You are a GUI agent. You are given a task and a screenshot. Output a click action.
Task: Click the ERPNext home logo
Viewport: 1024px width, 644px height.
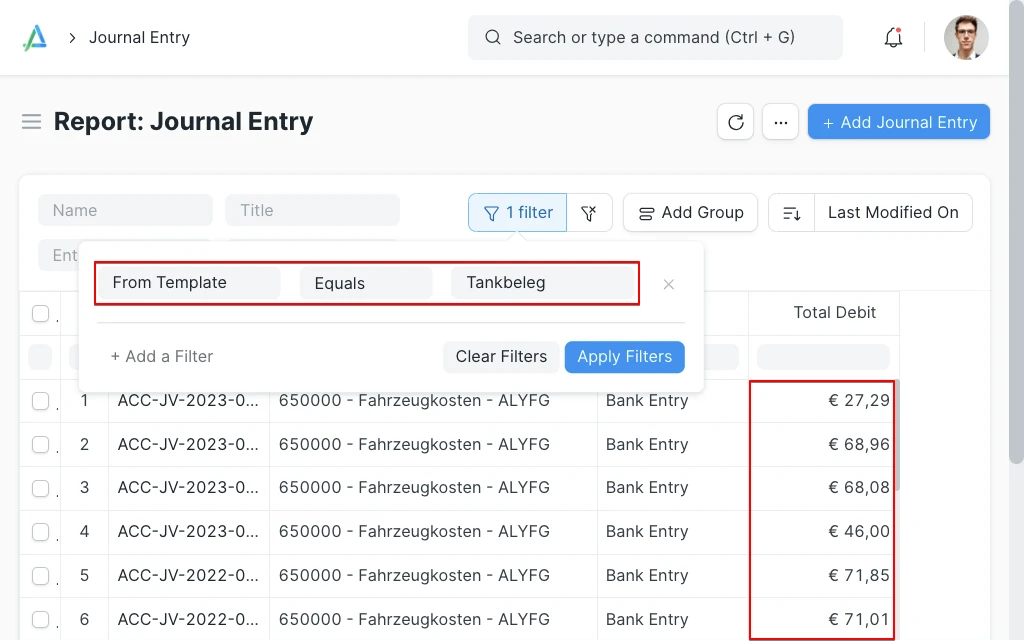35,38
